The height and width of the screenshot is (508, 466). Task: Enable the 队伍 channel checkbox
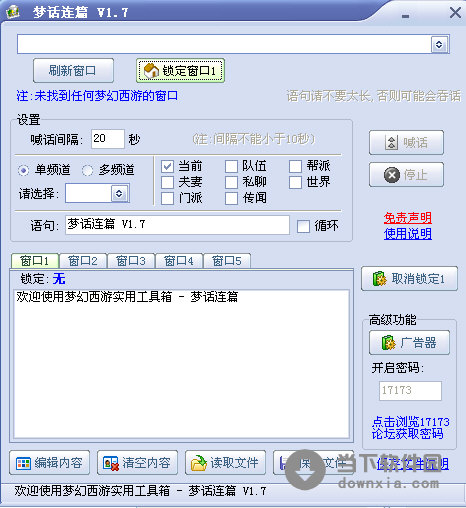(x=231, y=166)
